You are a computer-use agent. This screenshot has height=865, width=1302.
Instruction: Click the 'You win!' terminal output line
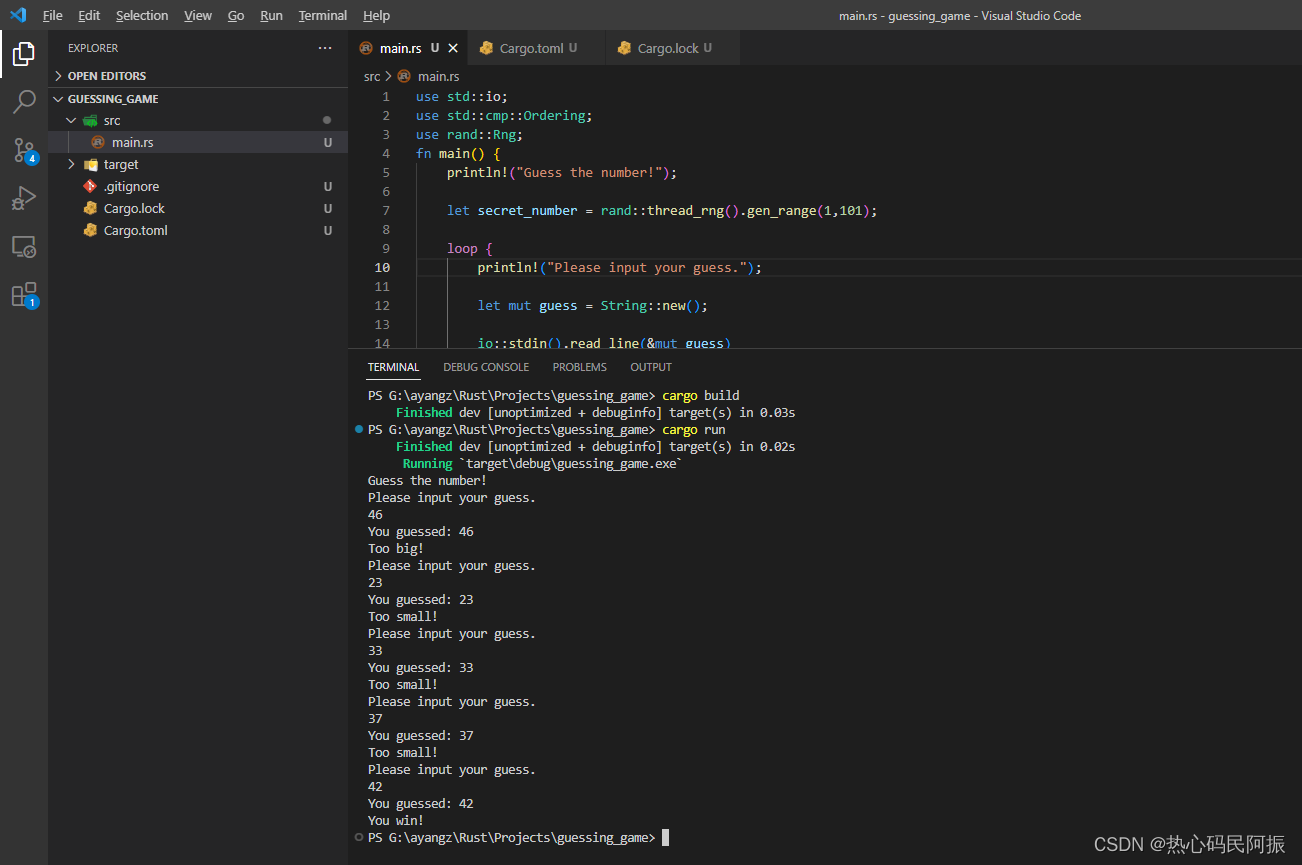pyautogui.click(x=396, y=821)
